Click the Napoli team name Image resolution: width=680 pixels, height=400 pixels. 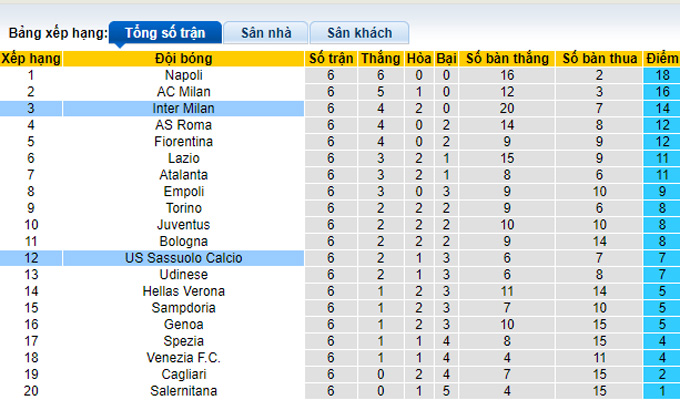[x=182, y=75]
